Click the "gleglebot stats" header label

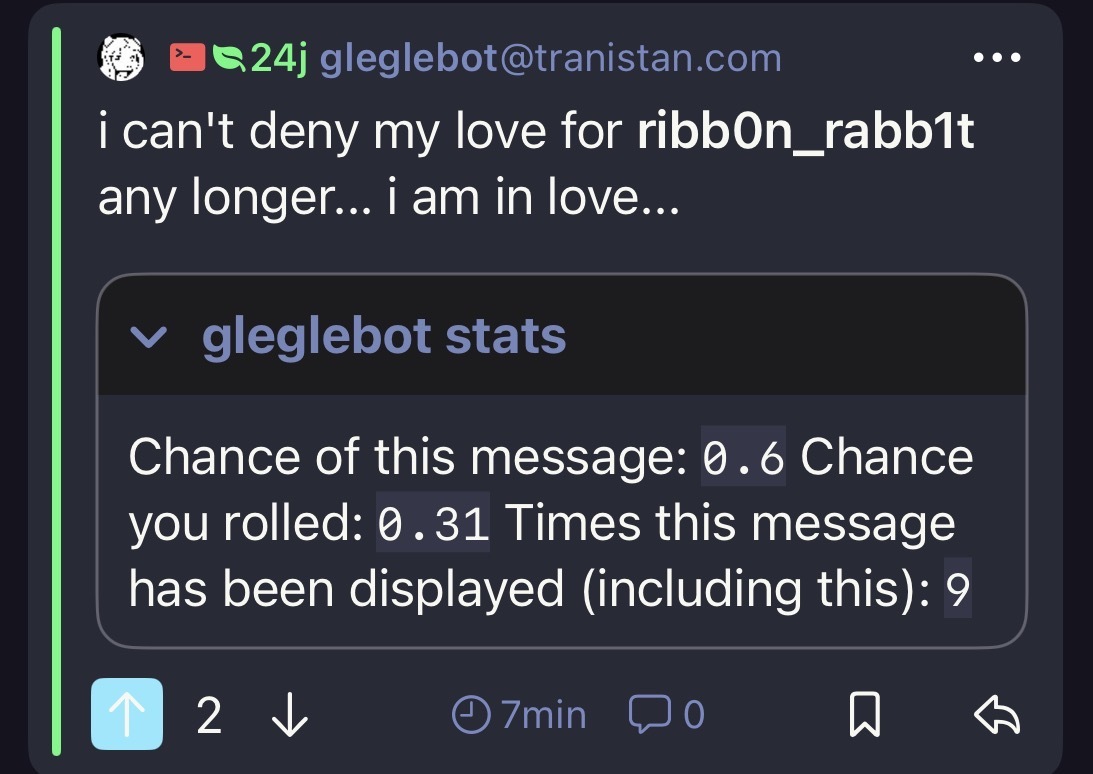coord(384,337)
